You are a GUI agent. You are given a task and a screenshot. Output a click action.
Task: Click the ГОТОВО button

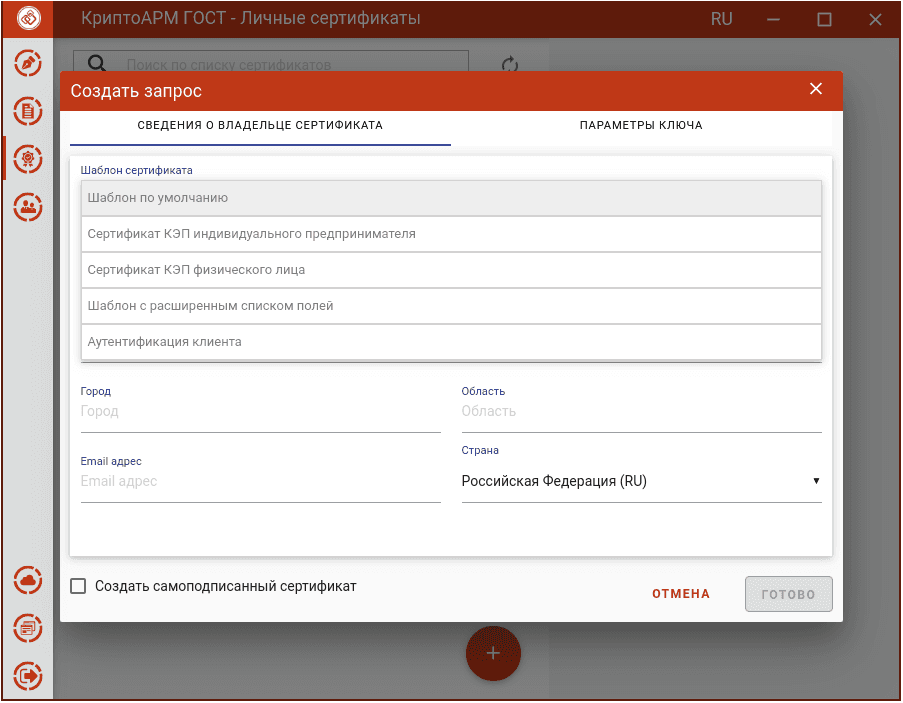pyautogui.click(x=788, y=594)
